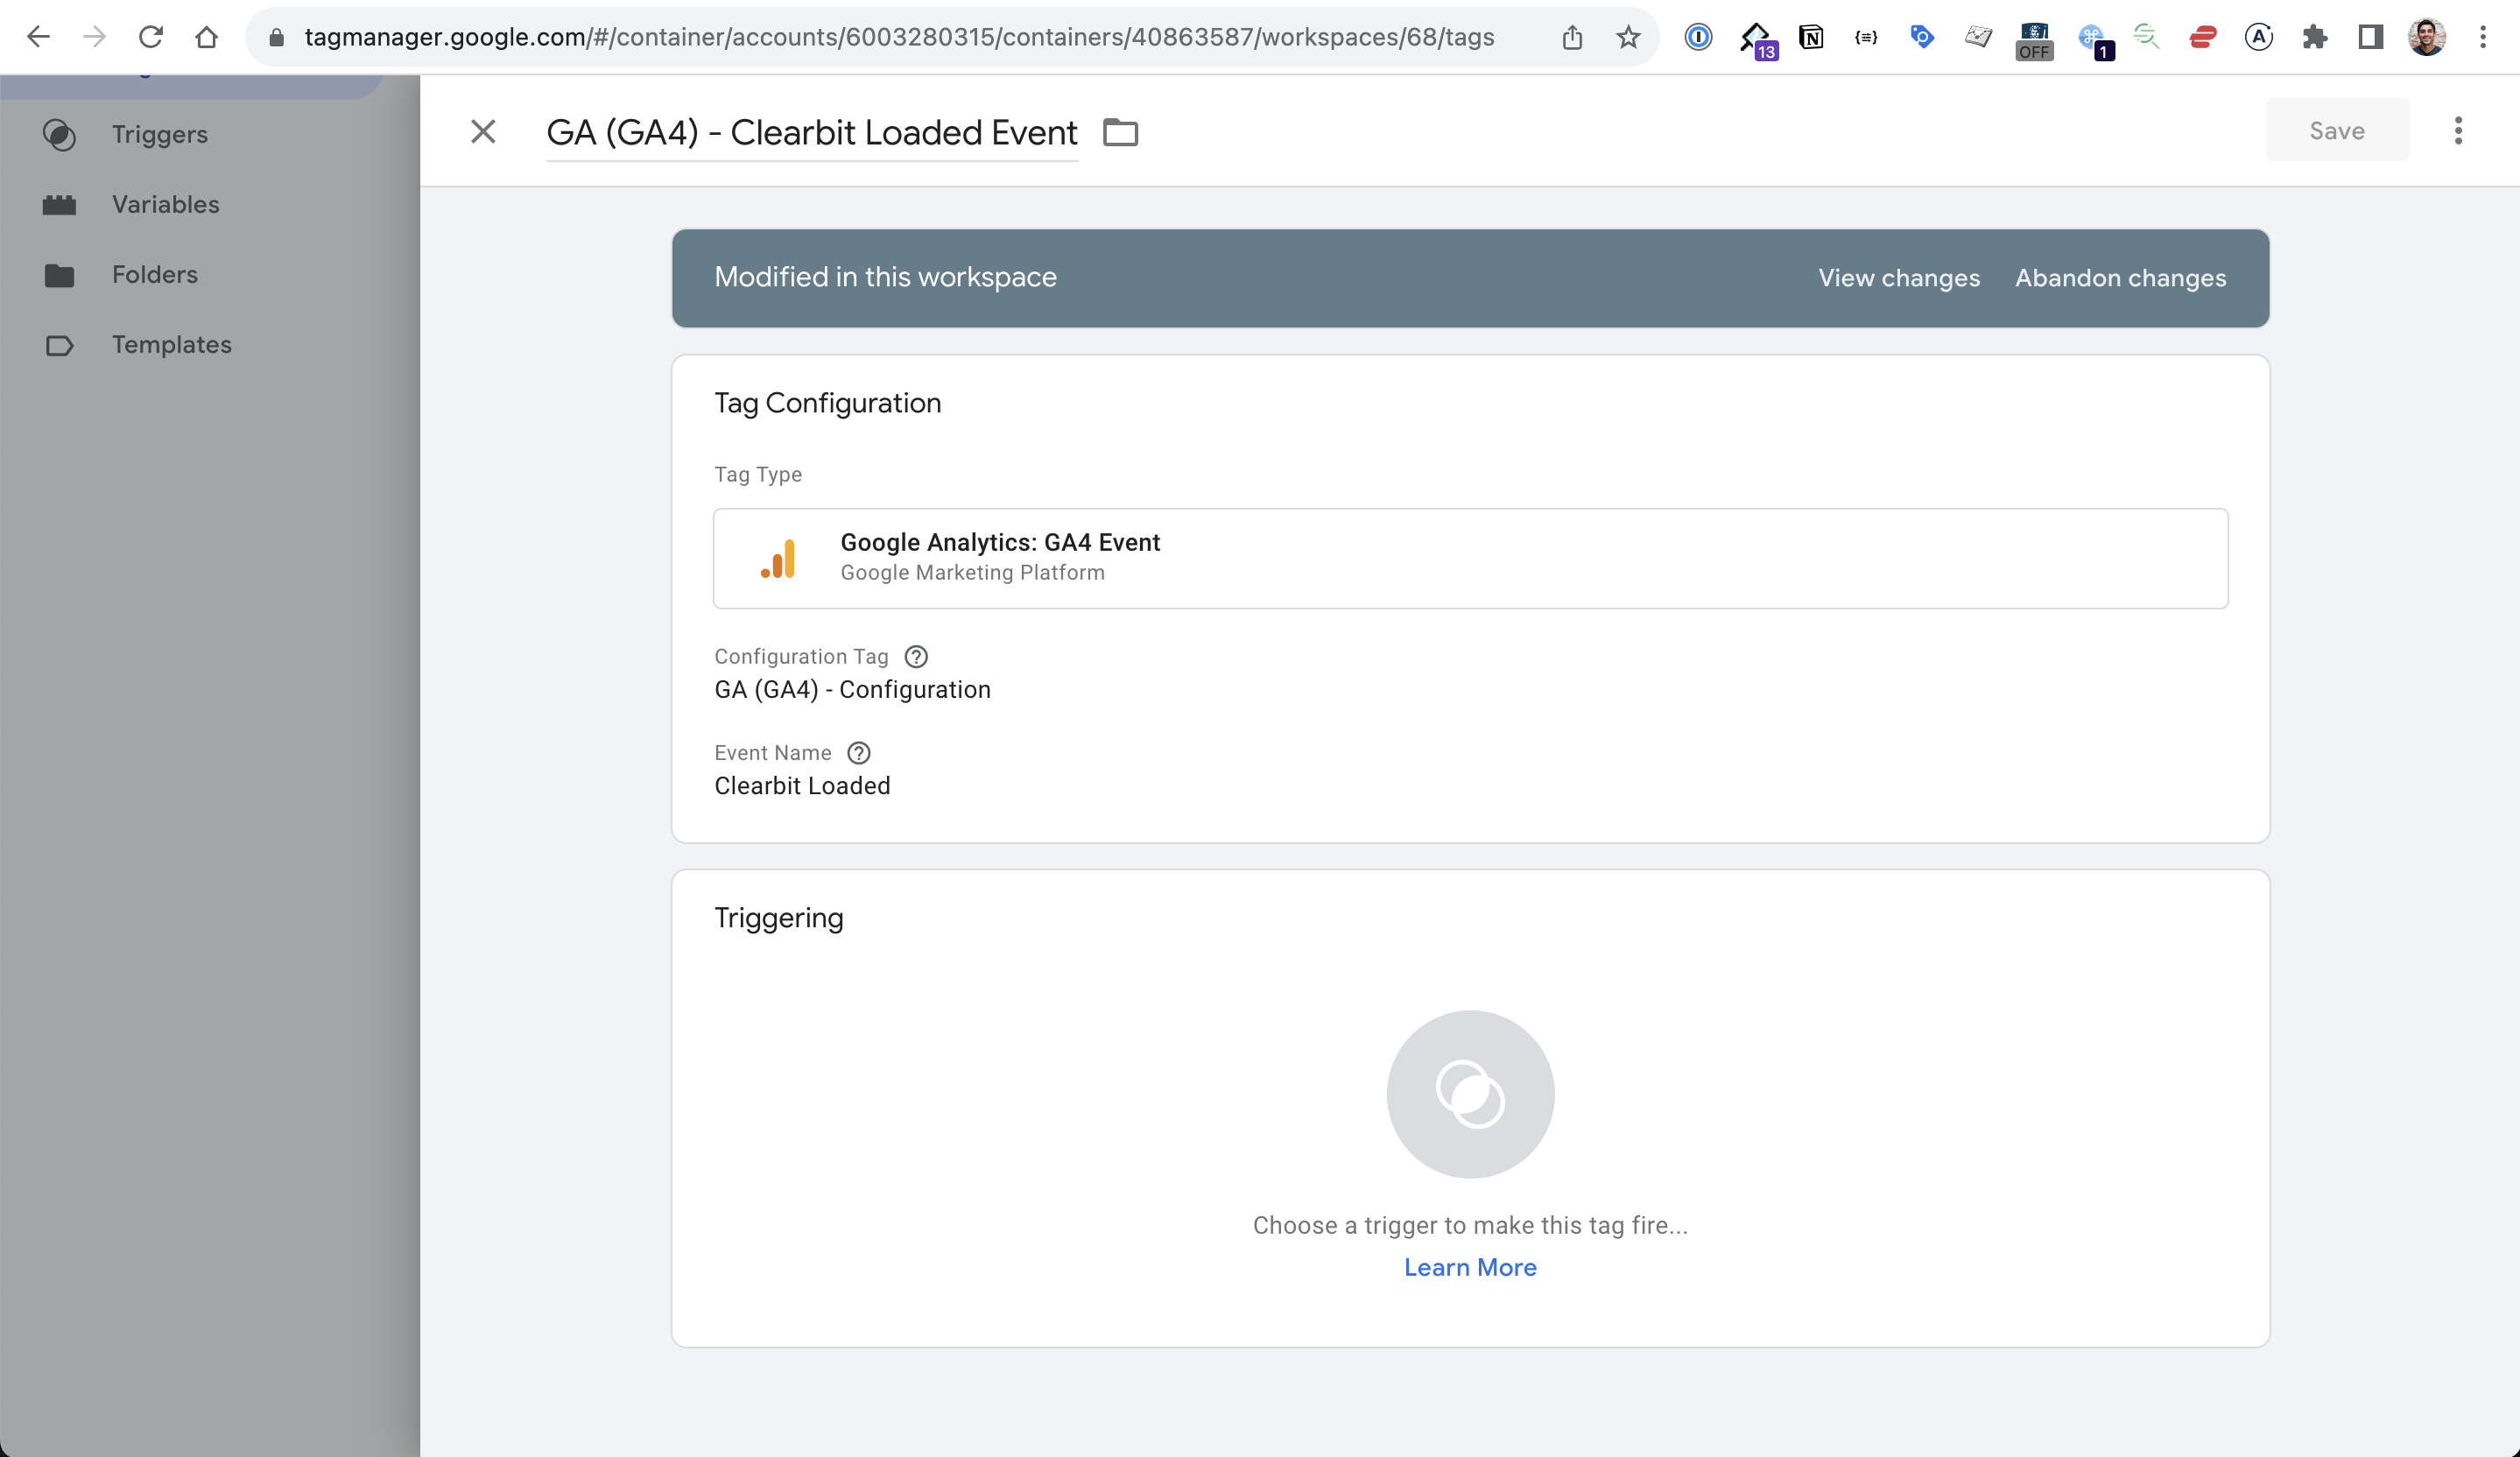Click the Tag Configuration heading

[x=827, y=403]
